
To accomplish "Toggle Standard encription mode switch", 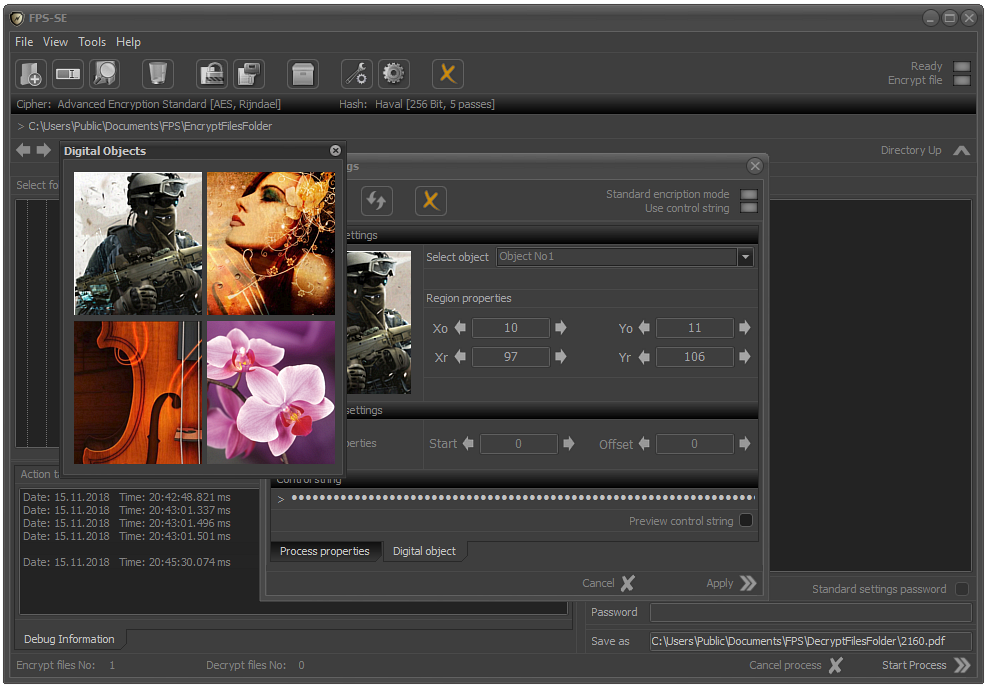I will 748,194.
